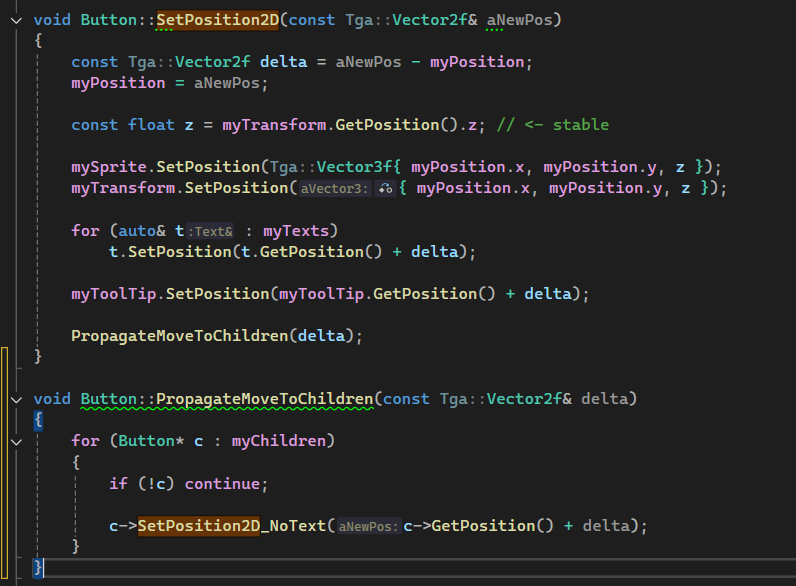The width and height of the screenshot is (796, 586).
Task: Collapse the PropagateMoveToChildren function fold chevron
Action: [14, 399]
